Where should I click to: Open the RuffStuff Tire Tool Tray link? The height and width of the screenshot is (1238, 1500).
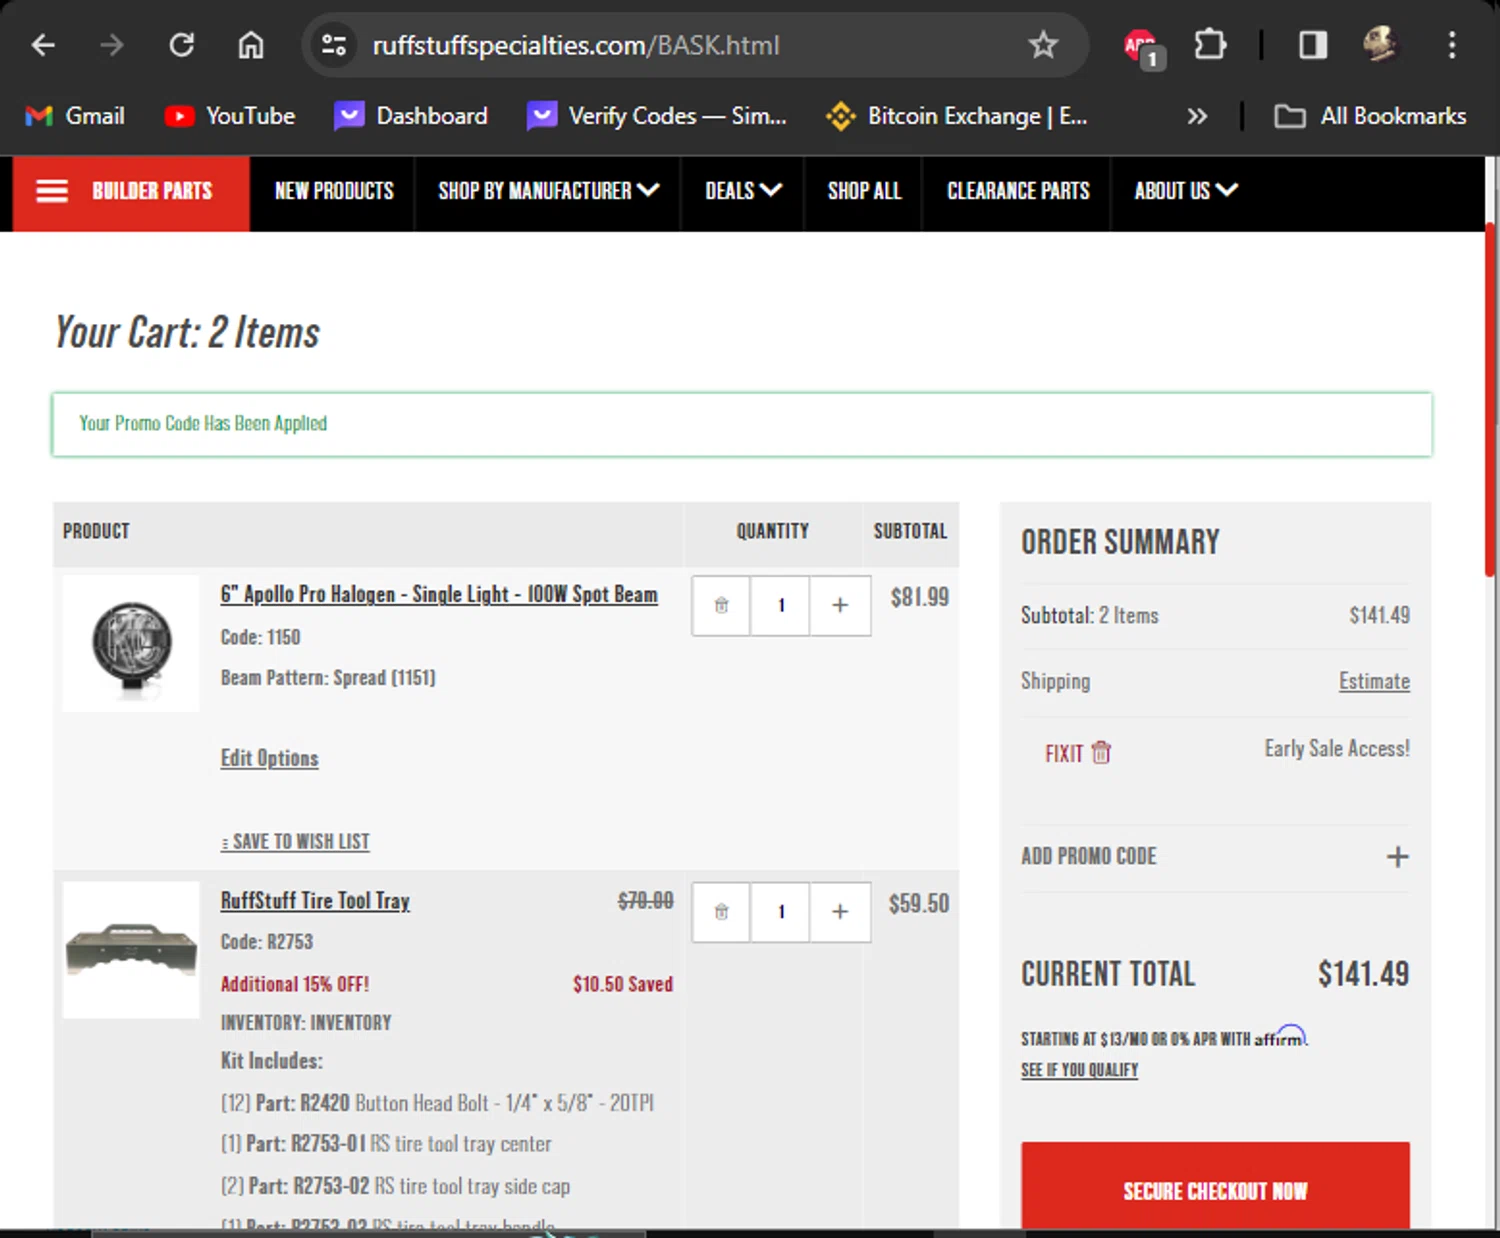[x=315, y=901]
